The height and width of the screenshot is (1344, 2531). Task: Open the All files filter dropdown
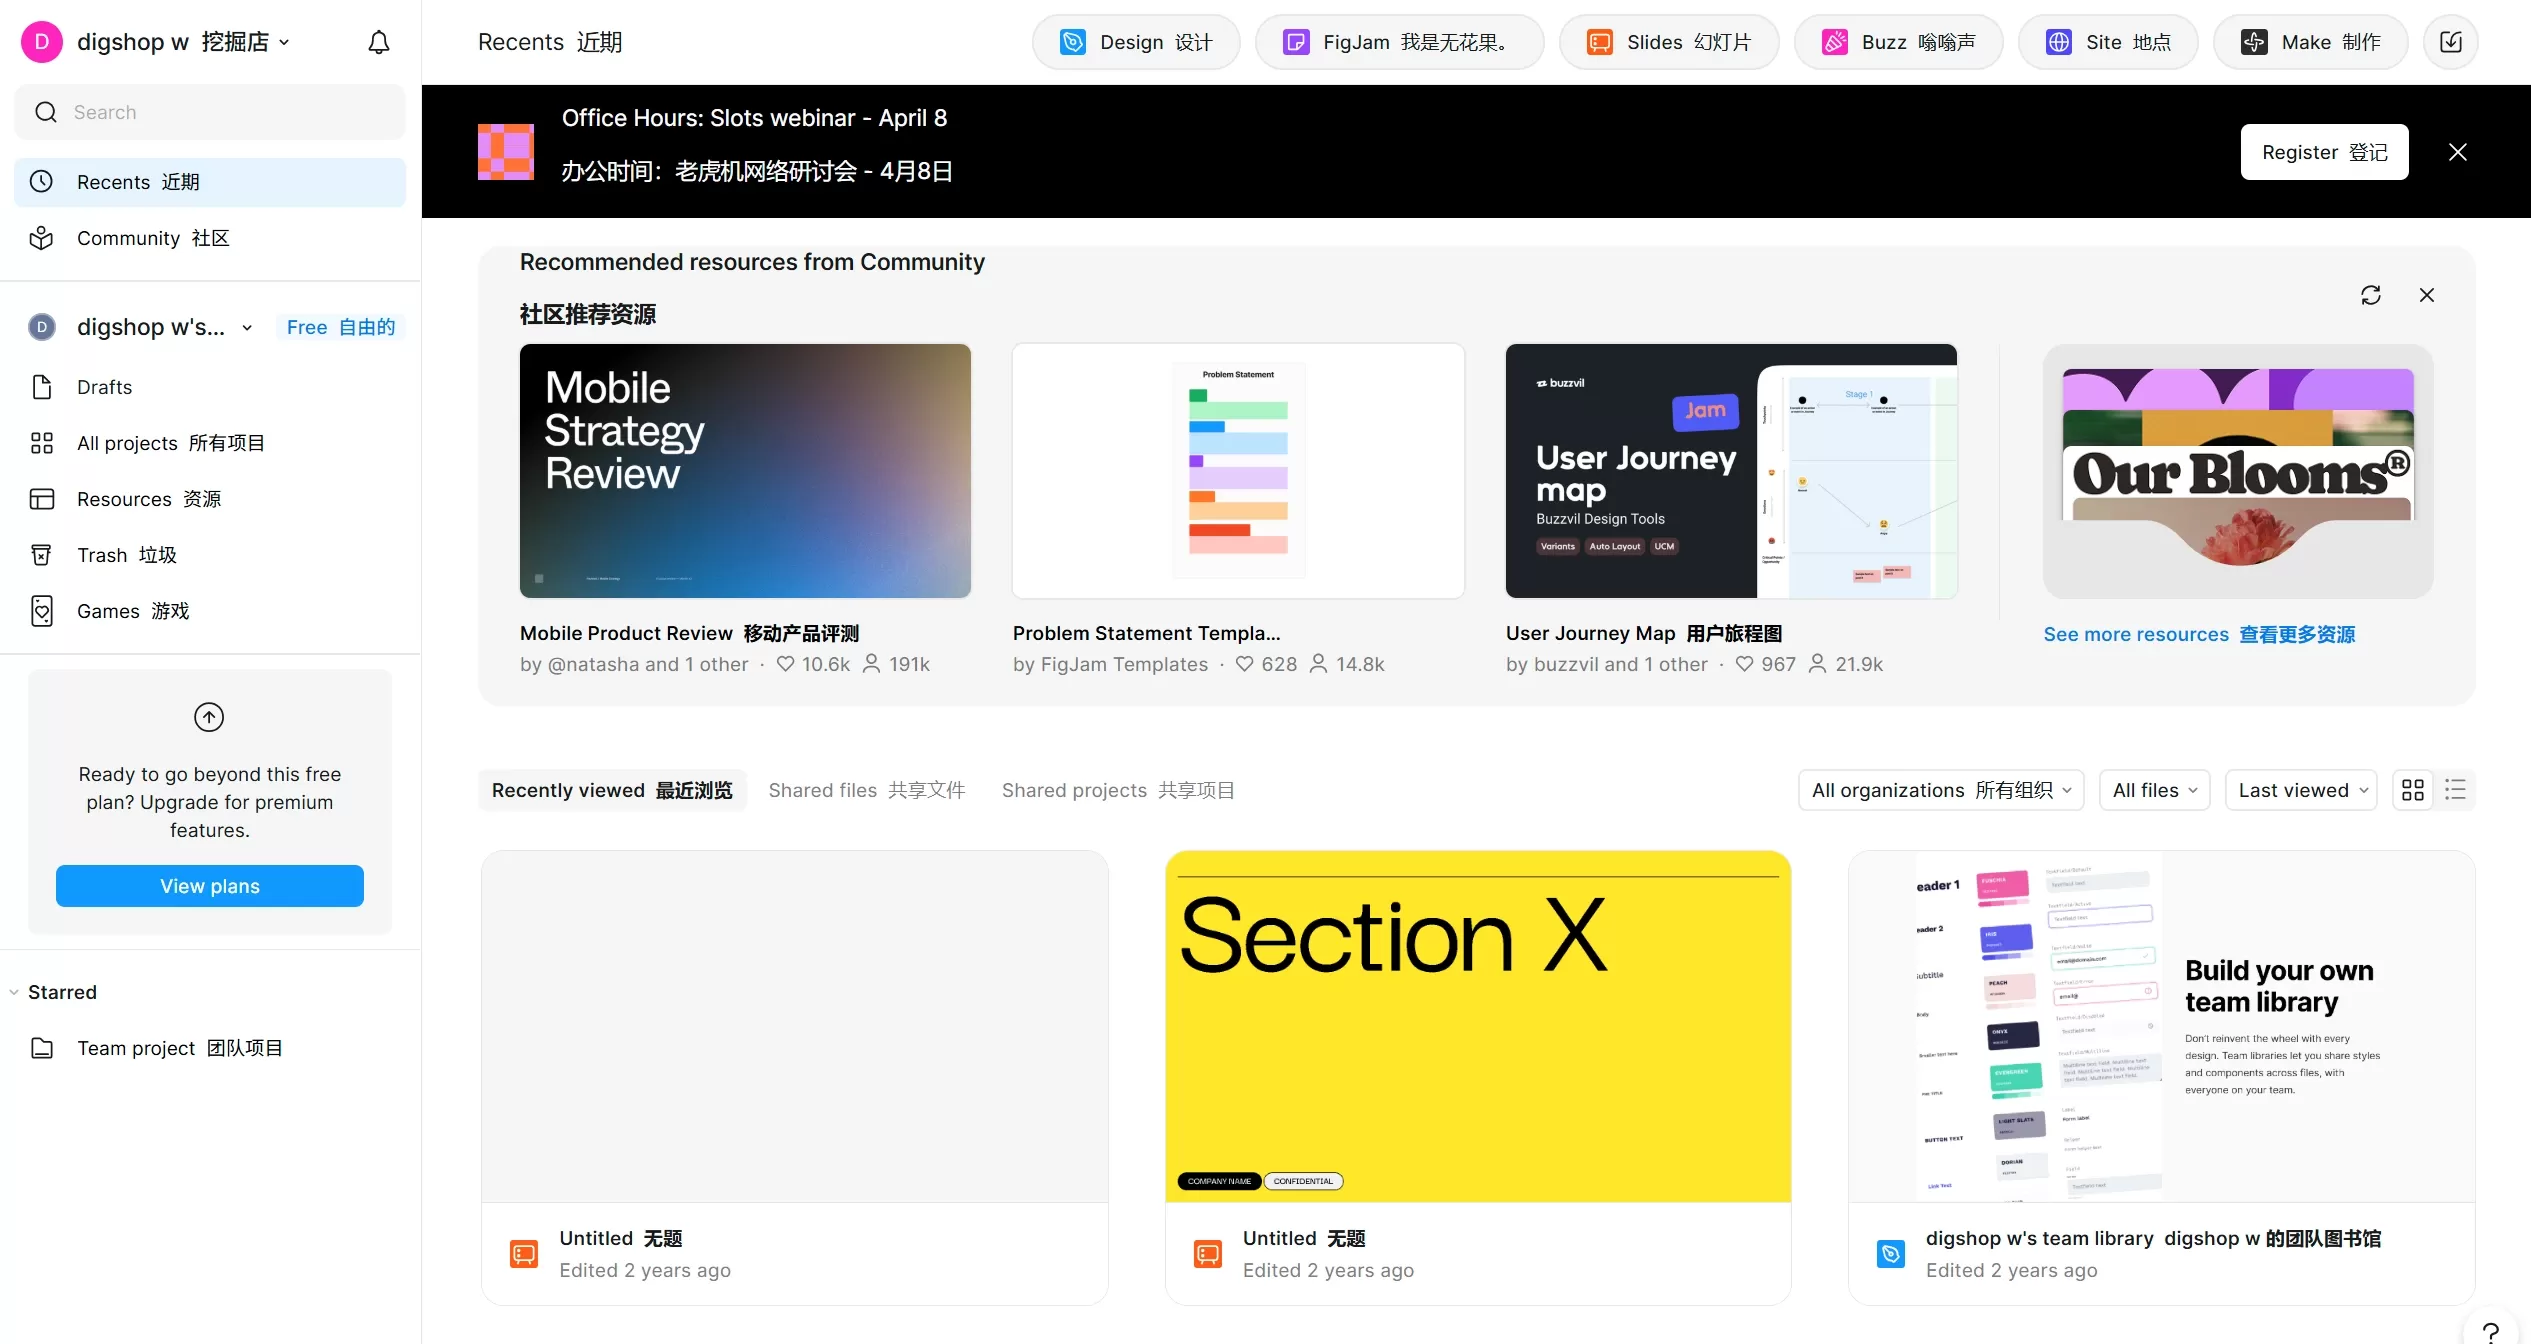click(x=2155, y=790)
